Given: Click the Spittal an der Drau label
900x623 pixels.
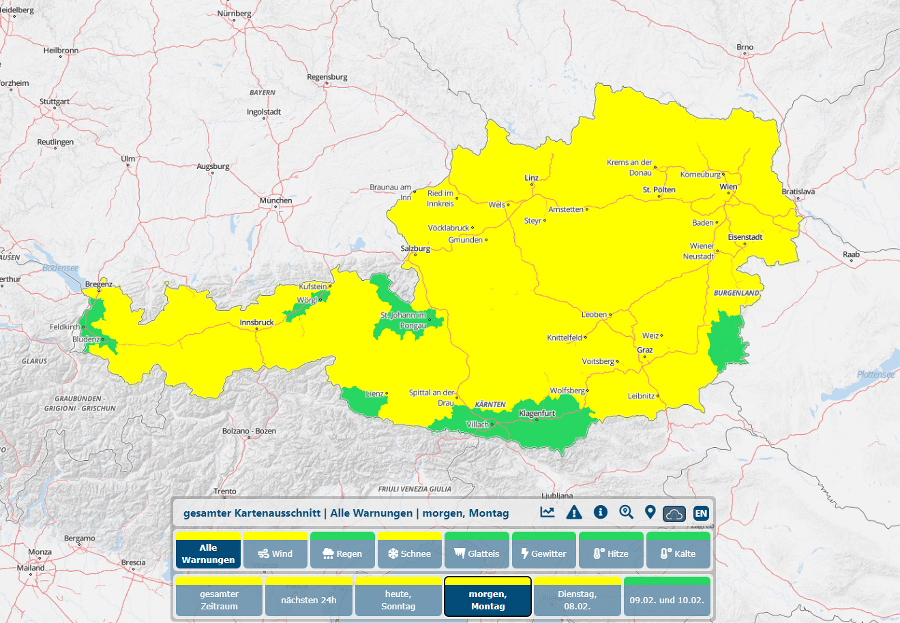Looking at the screenshot, I should (432, 397).
